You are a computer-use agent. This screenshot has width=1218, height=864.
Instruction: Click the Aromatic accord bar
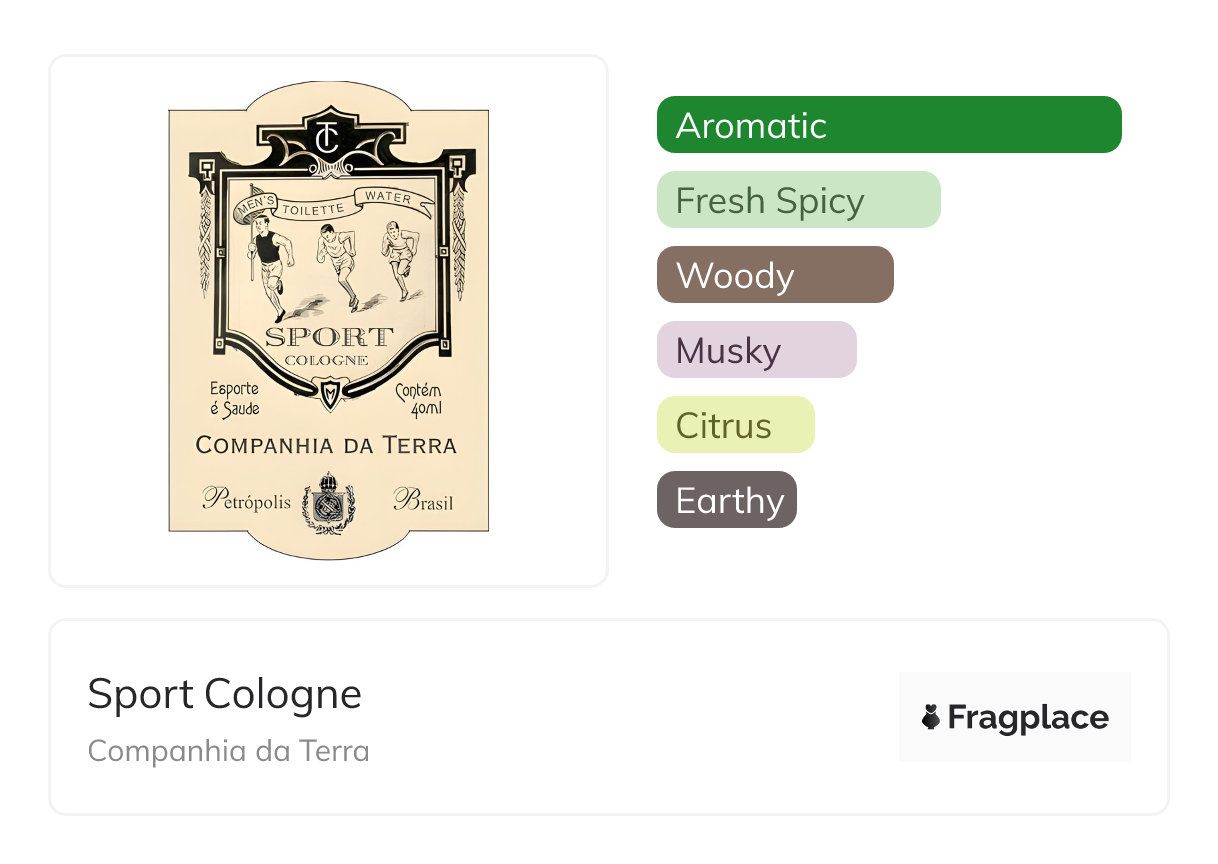point(888,125)
